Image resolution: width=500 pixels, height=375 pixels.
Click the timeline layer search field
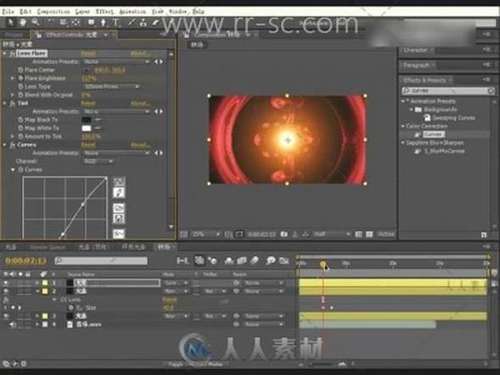pyautogui.click(x=101, y=260)
